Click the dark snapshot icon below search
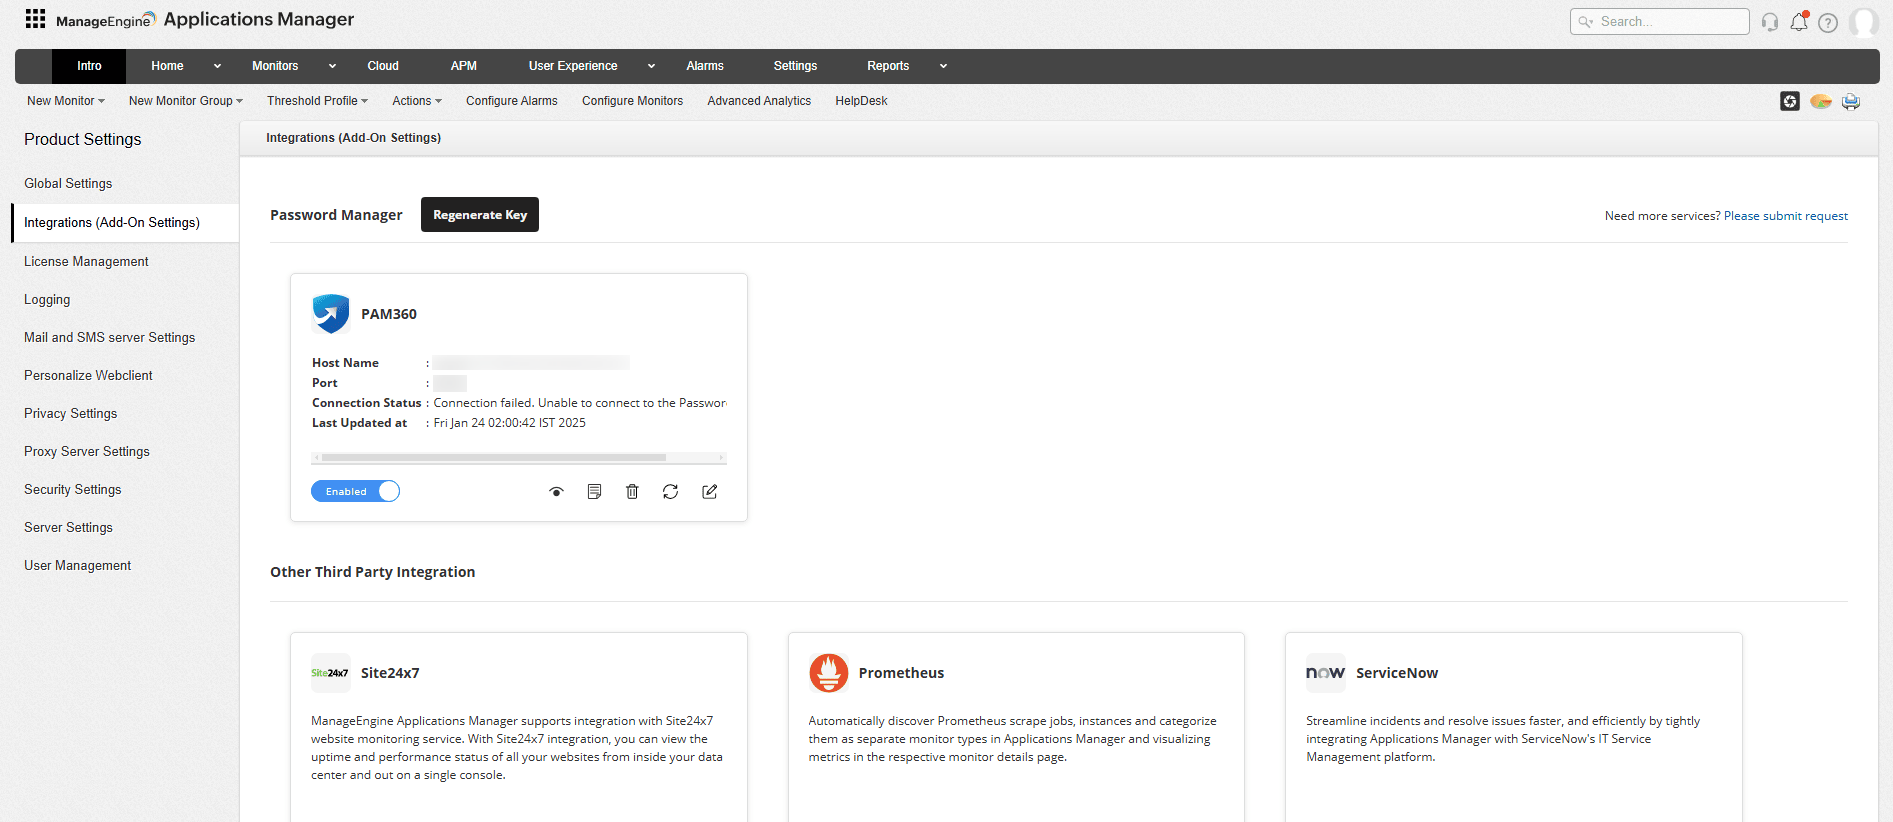Viewport: 1893px width, 822px height. tap(1790, 101)
